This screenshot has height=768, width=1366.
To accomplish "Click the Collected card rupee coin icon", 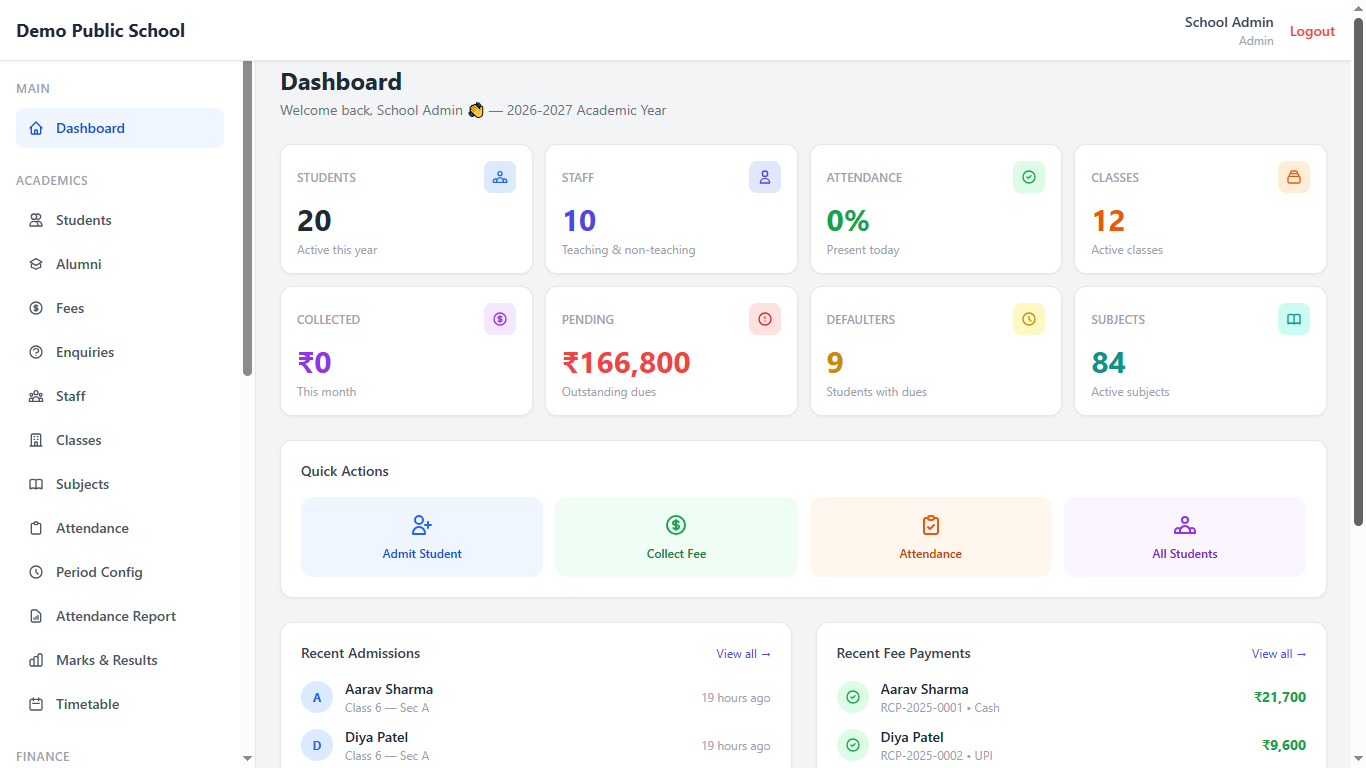I will (500, 319).
